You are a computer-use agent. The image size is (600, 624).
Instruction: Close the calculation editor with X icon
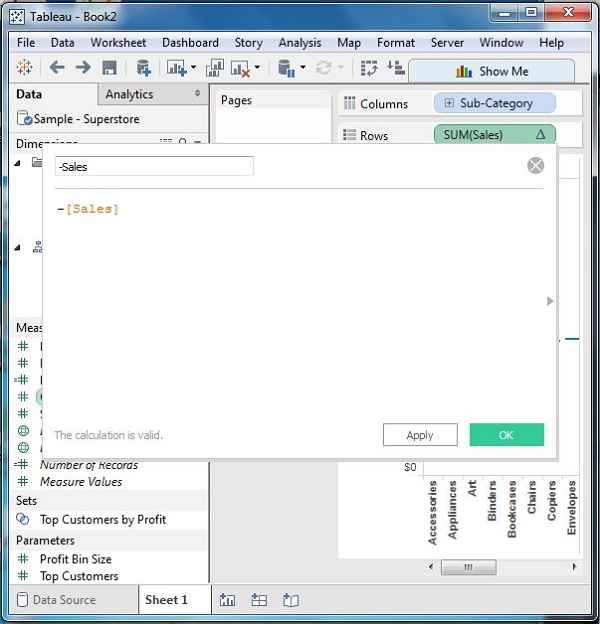click(536, 166)
